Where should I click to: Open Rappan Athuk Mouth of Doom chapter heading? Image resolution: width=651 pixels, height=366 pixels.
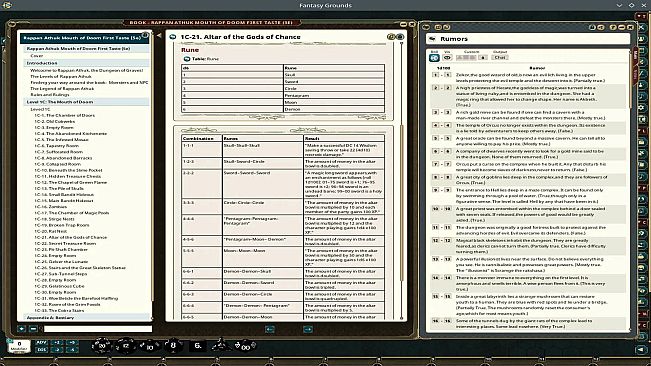[86, 49]
